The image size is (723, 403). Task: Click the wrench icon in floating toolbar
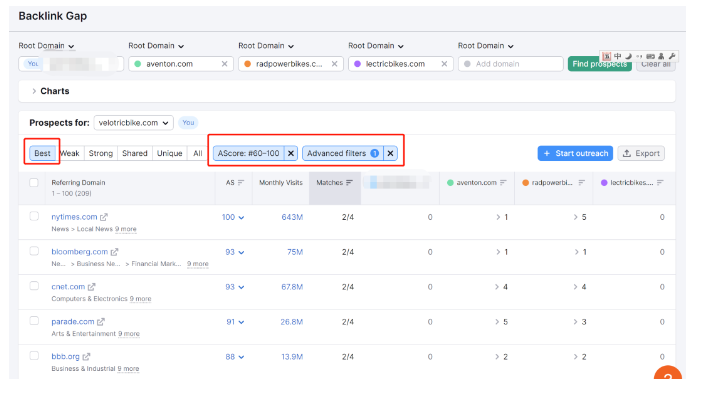pos(672,56)
